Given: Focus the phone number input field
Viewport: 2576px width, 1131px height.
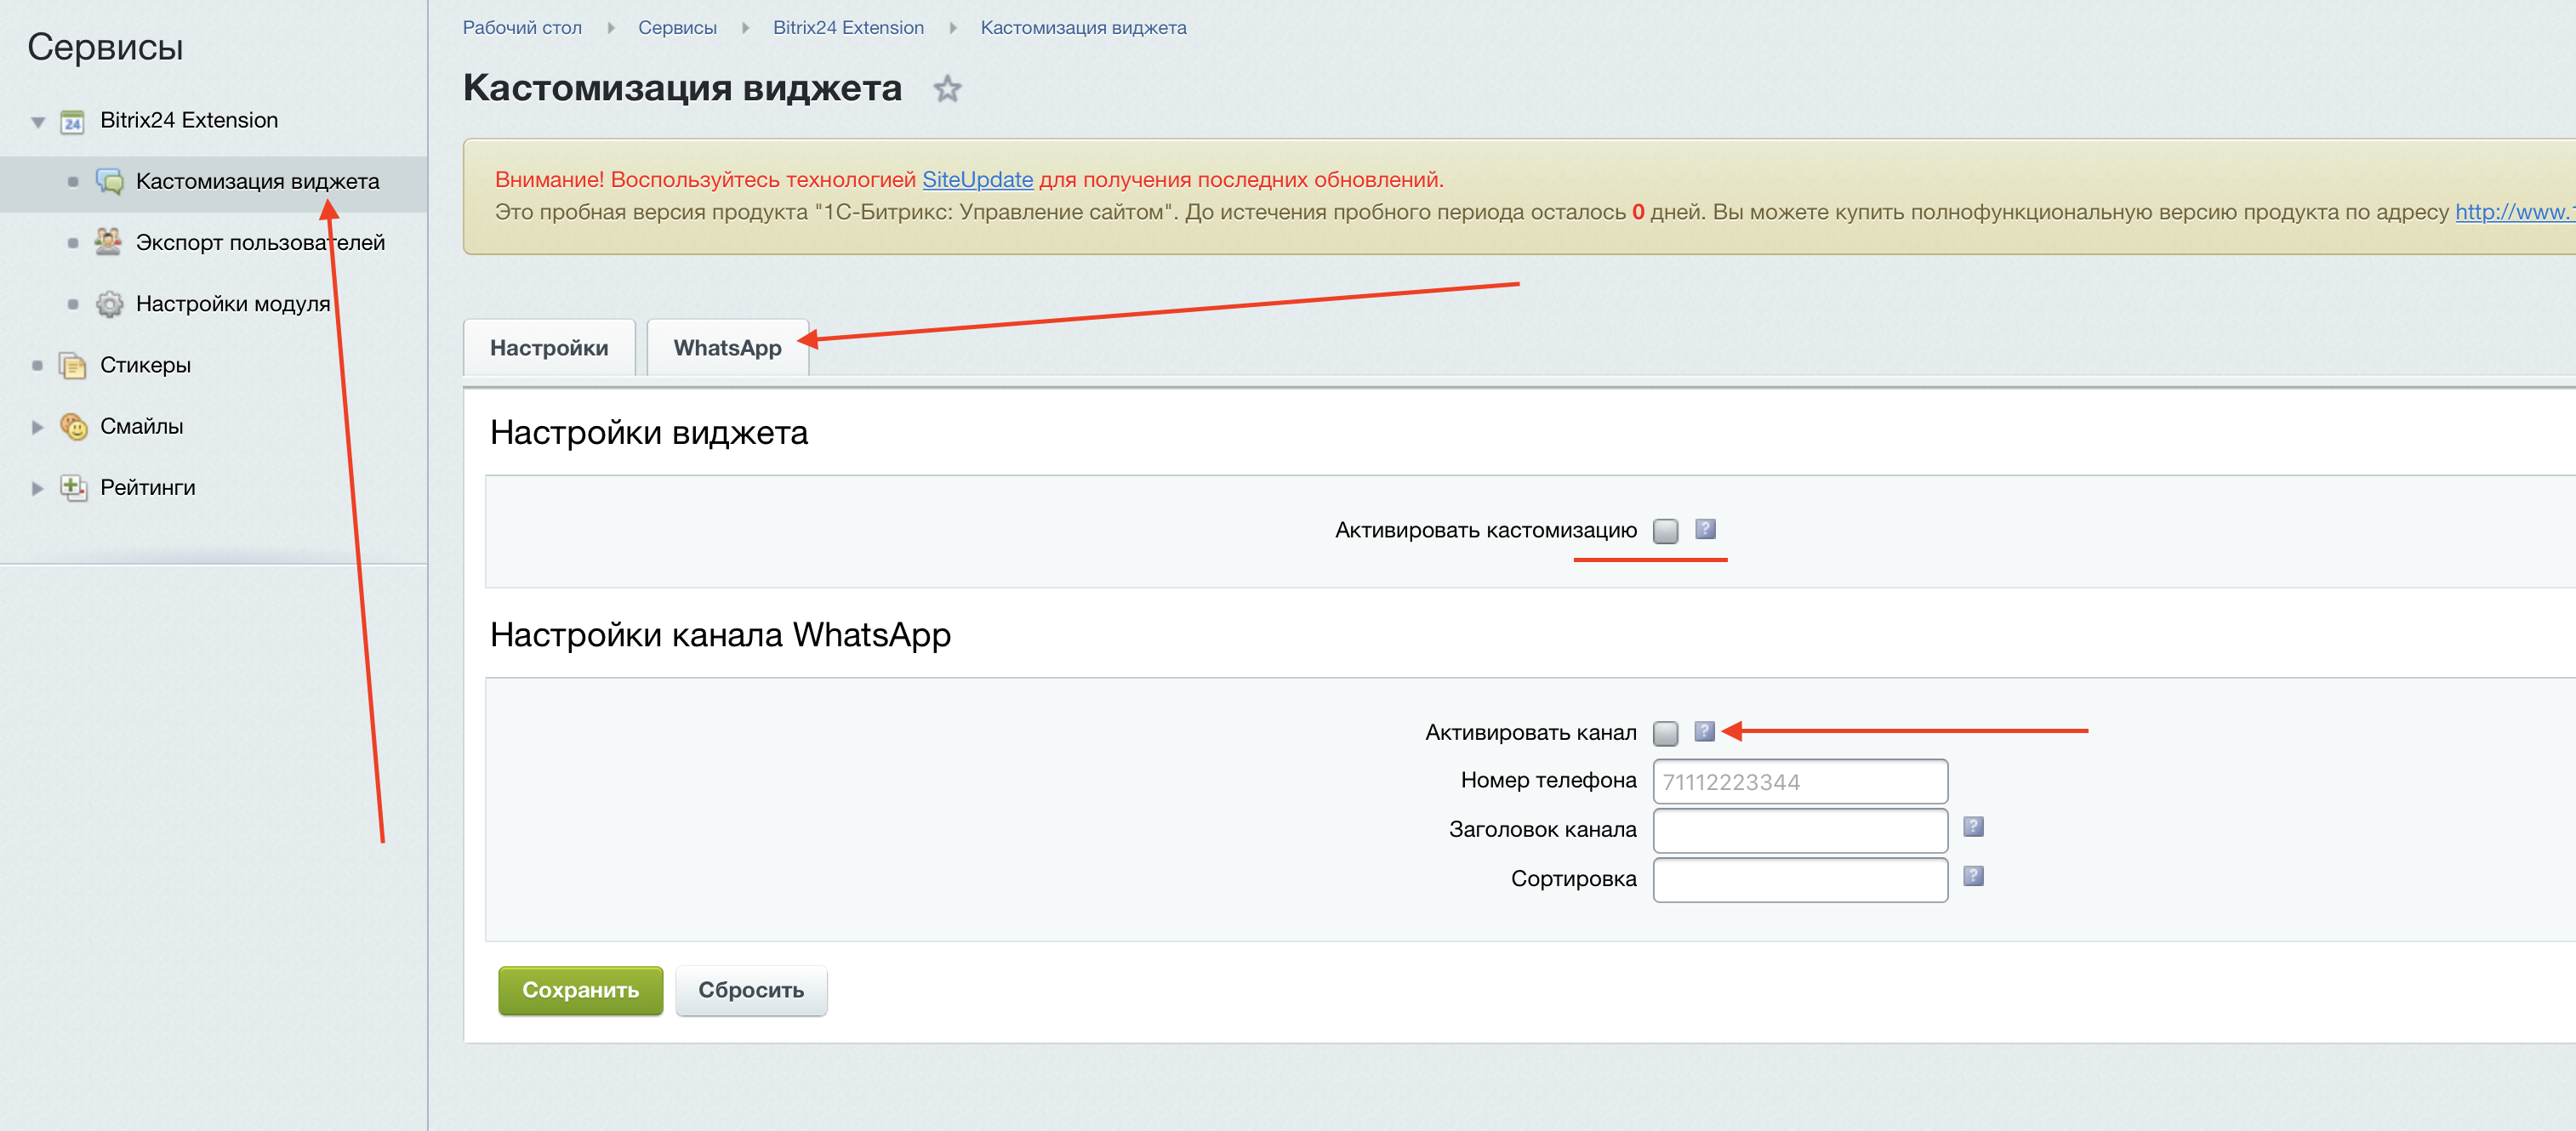Looking at the screenshot, I should [x=1799, y=782].
